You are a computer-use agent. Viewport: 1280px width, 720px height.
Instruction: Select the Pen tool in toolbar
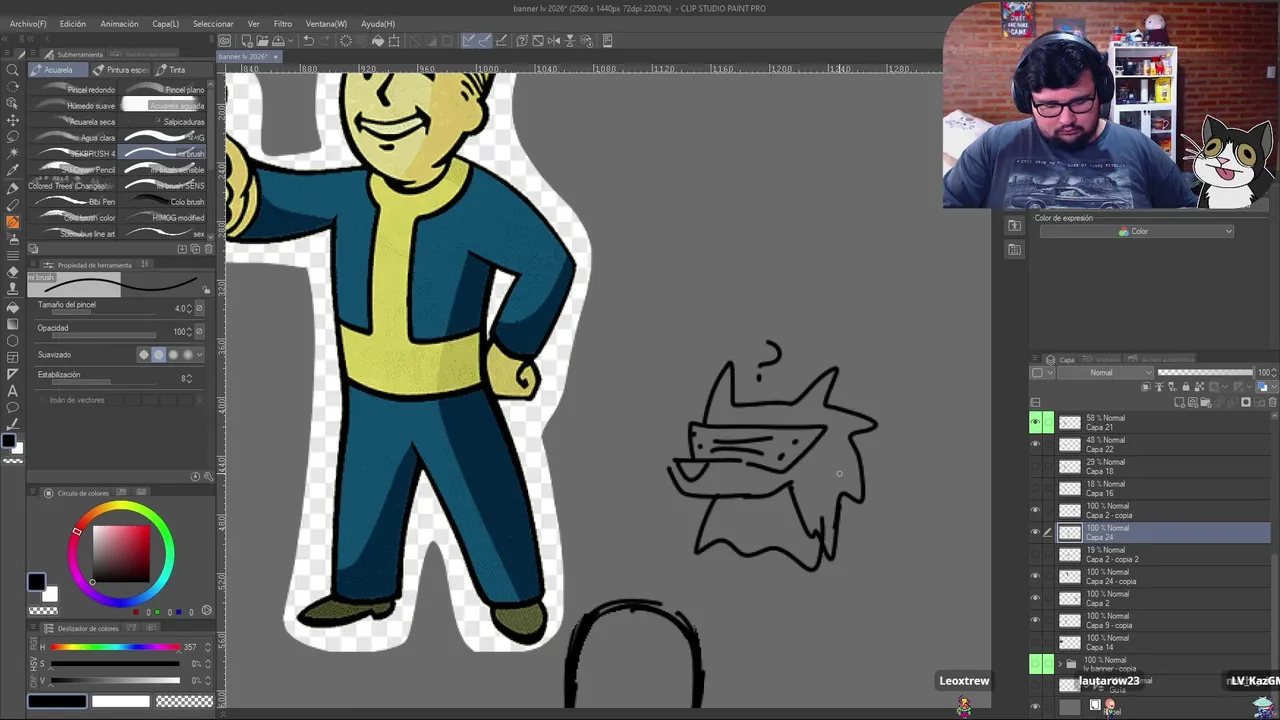coord(12,188)
